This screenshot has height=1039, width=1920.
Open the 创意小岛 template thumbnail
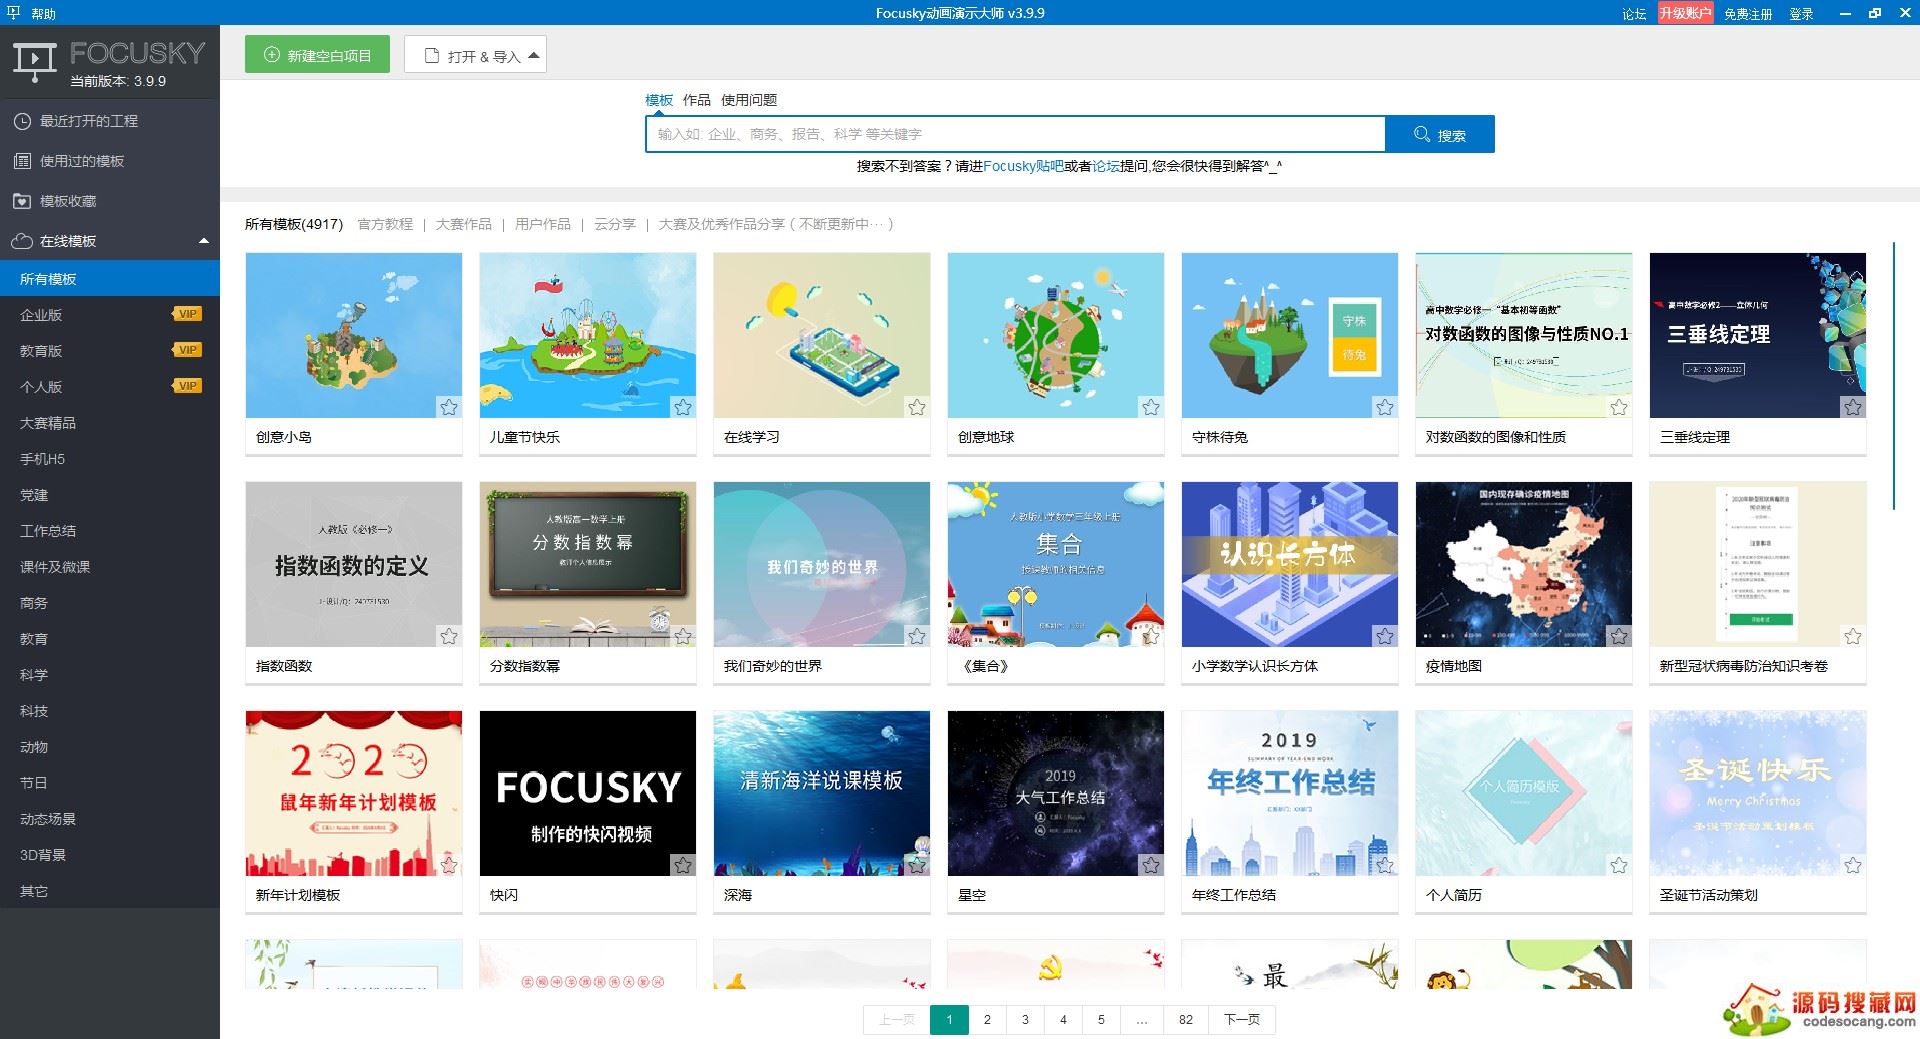[354, 335]
